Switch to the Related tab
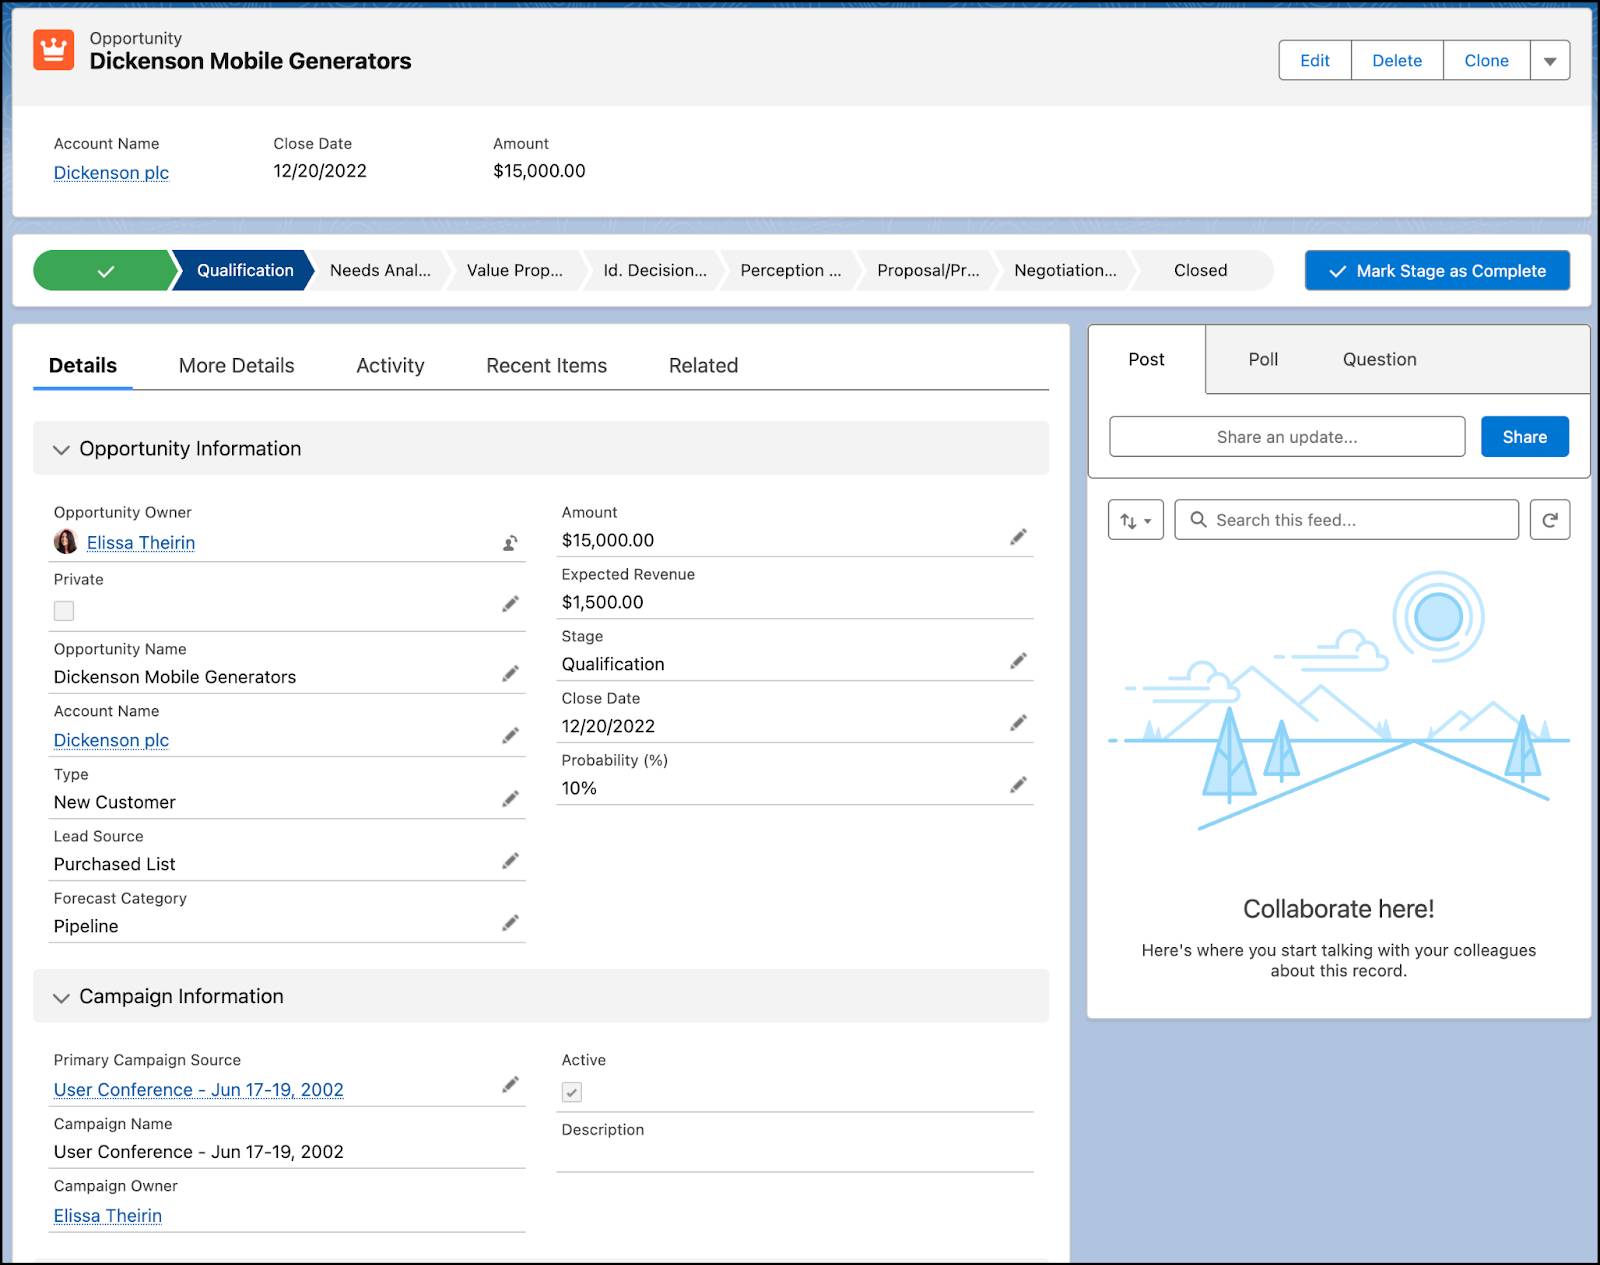This screenshot has height=1265, width=1600. [703, 366]
